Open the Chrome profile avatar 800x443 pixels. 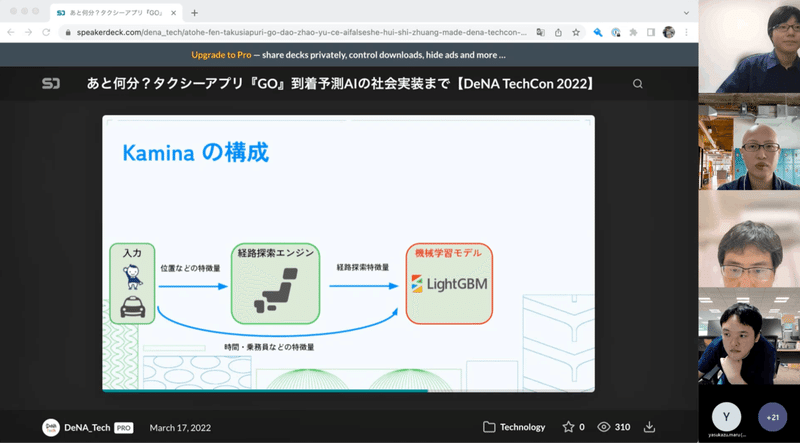click(669, 32)
